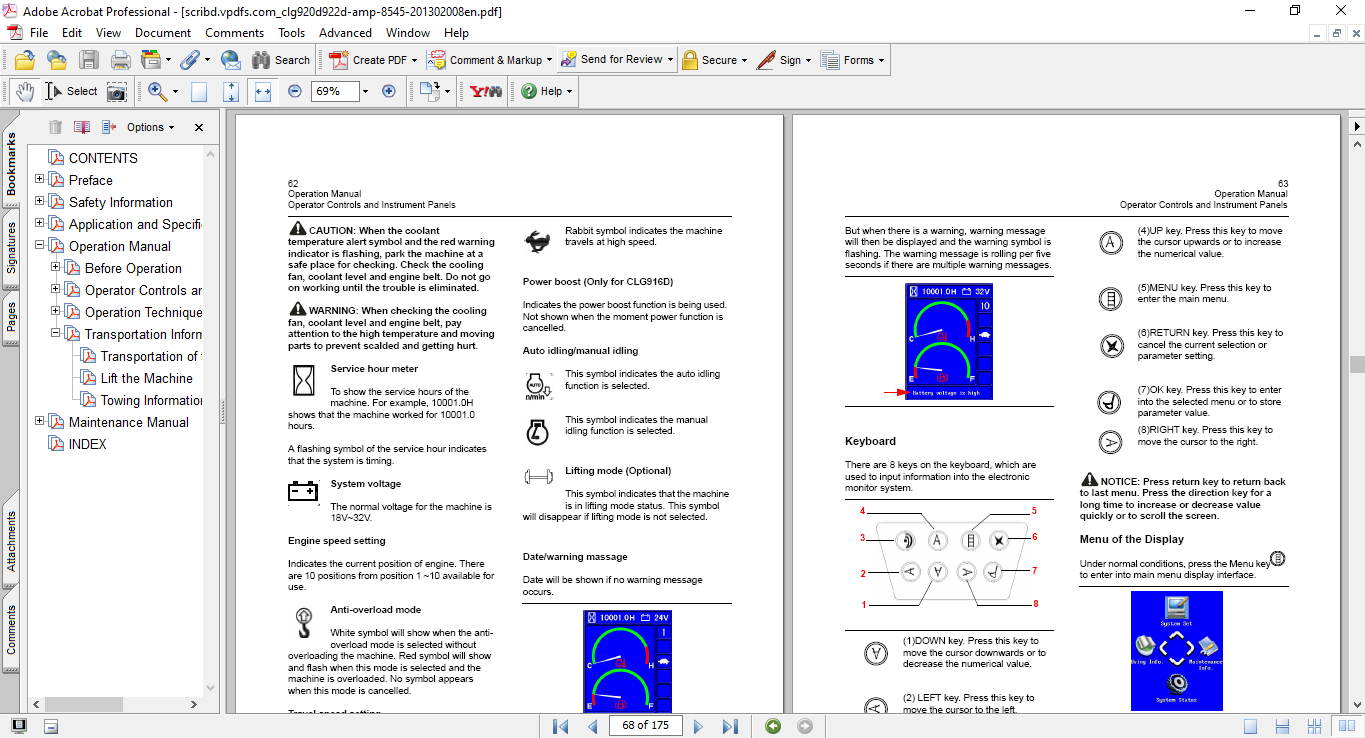This screenshot has height=738, width=1365.
Task: Toggle Fit Width page view
Action: 263,91
